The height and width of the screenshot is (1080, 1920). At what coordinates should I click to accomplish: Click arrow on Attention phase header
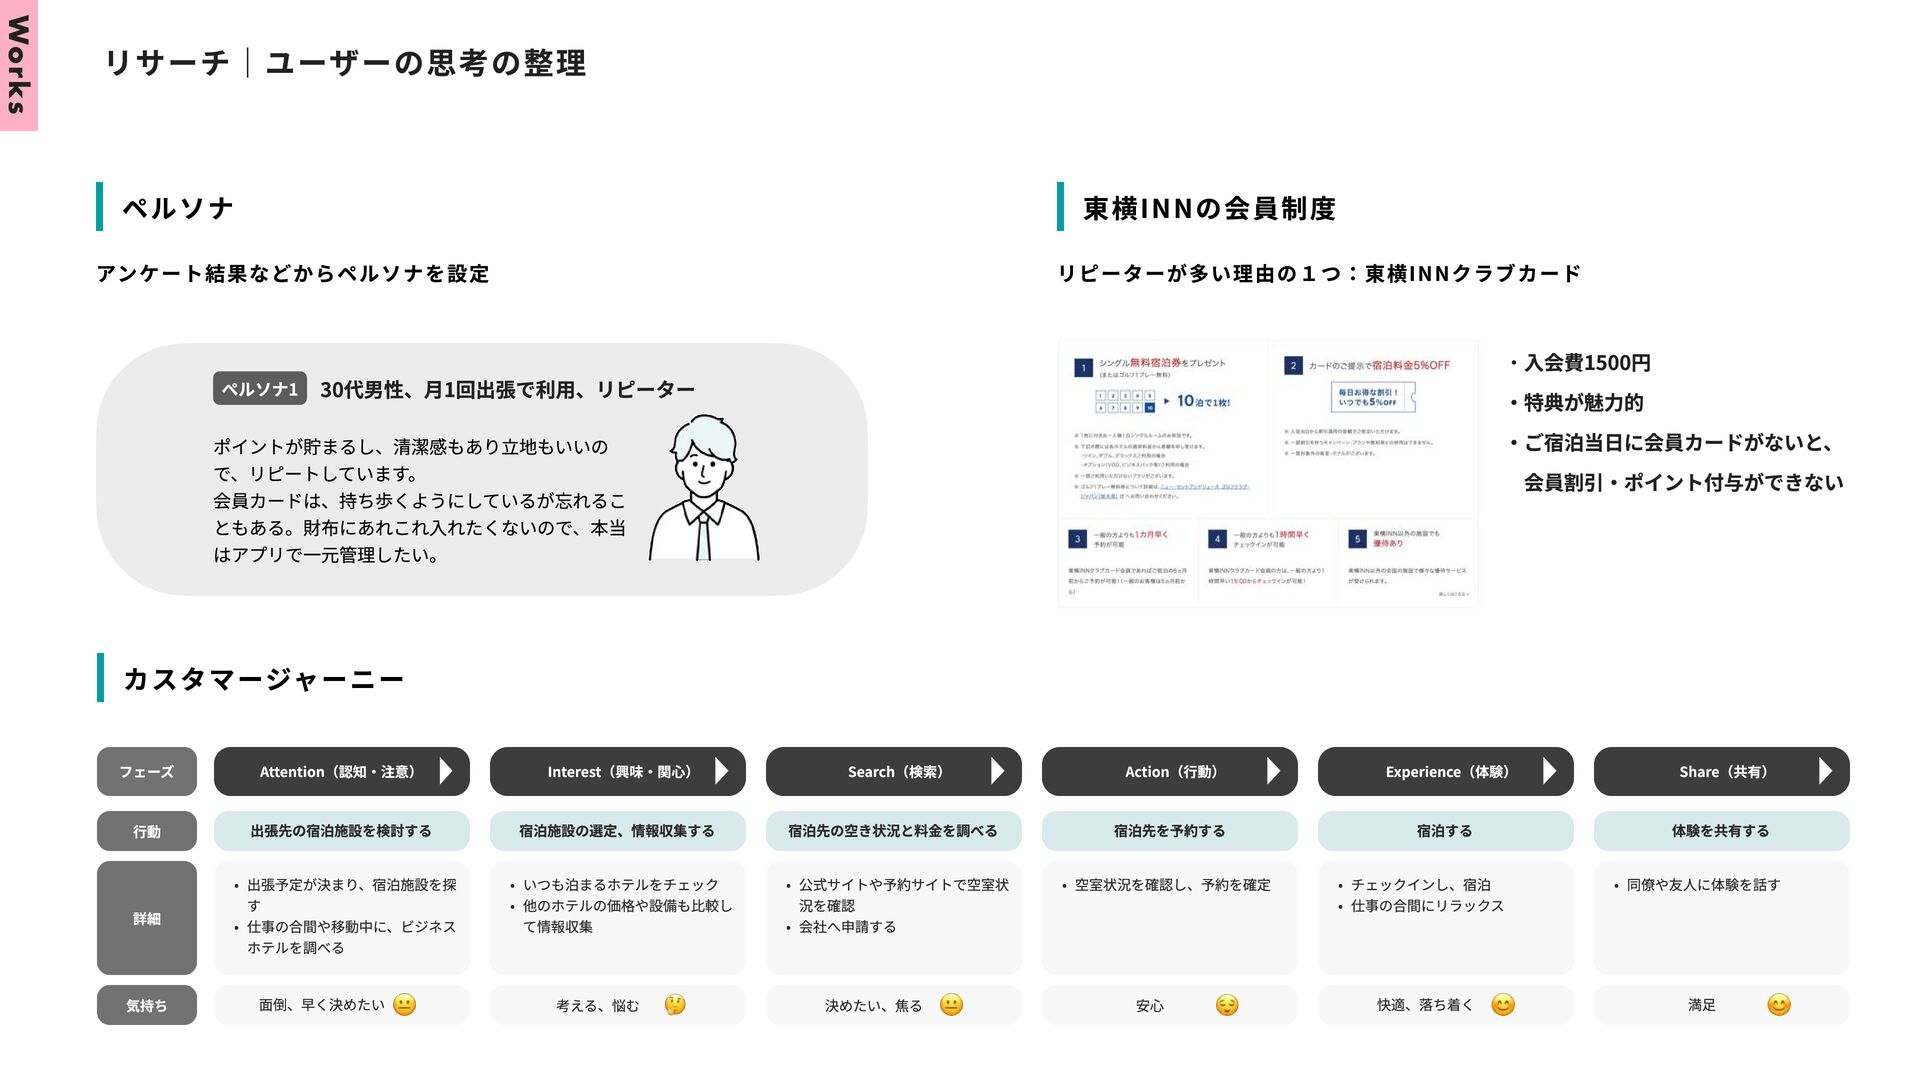(446, 771)
